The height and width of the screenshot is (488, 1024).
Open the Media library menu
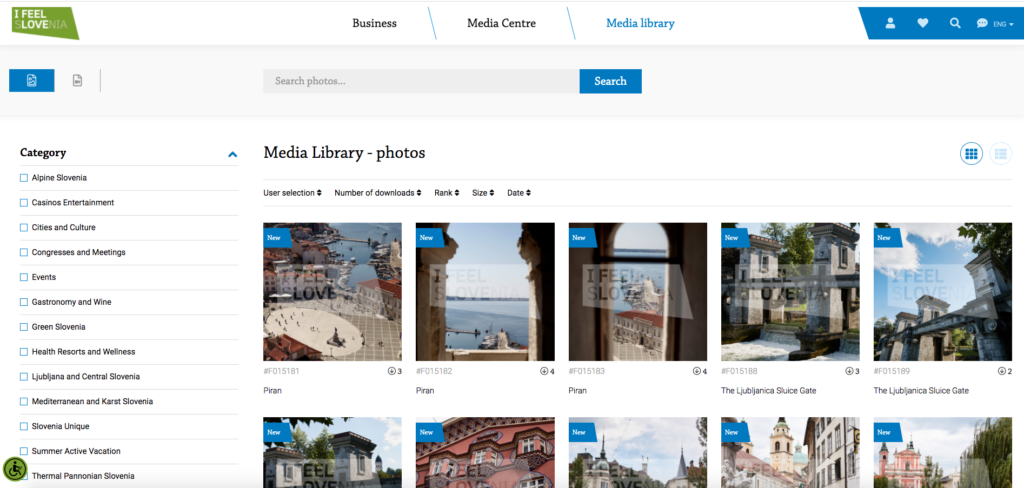640,24
